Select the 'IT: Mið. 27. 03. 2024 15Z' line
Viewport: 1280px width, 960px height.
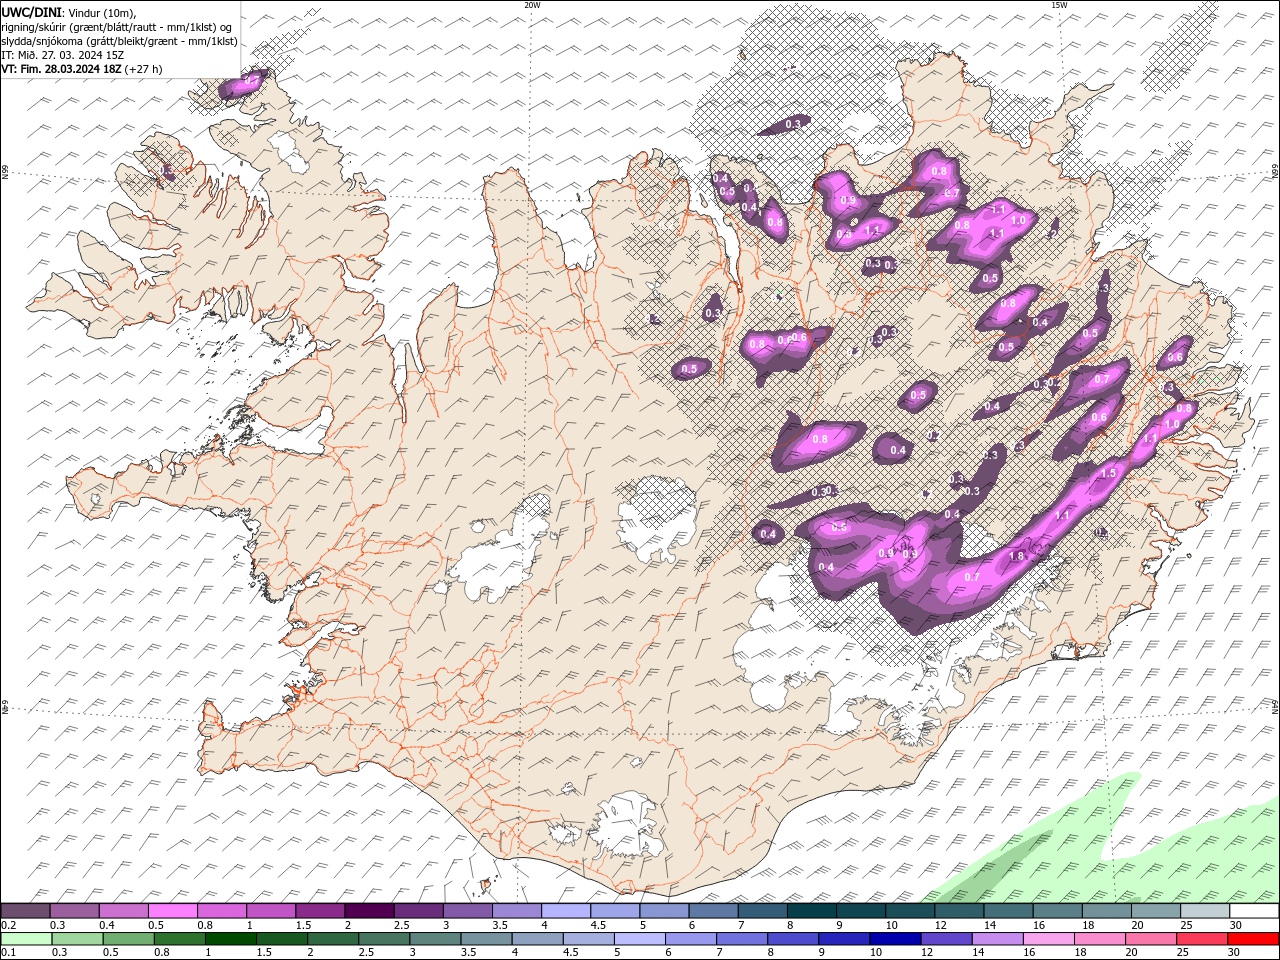pos(62,55)
